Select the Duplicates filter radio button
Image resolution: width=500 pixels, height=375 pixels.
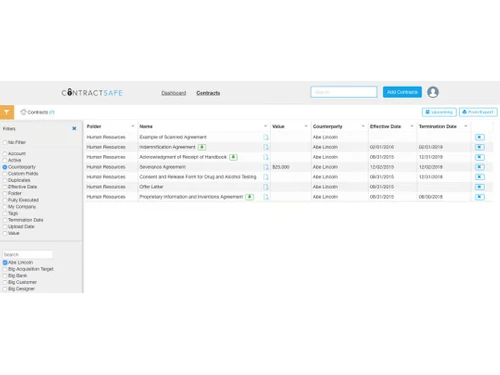(5, 180)
